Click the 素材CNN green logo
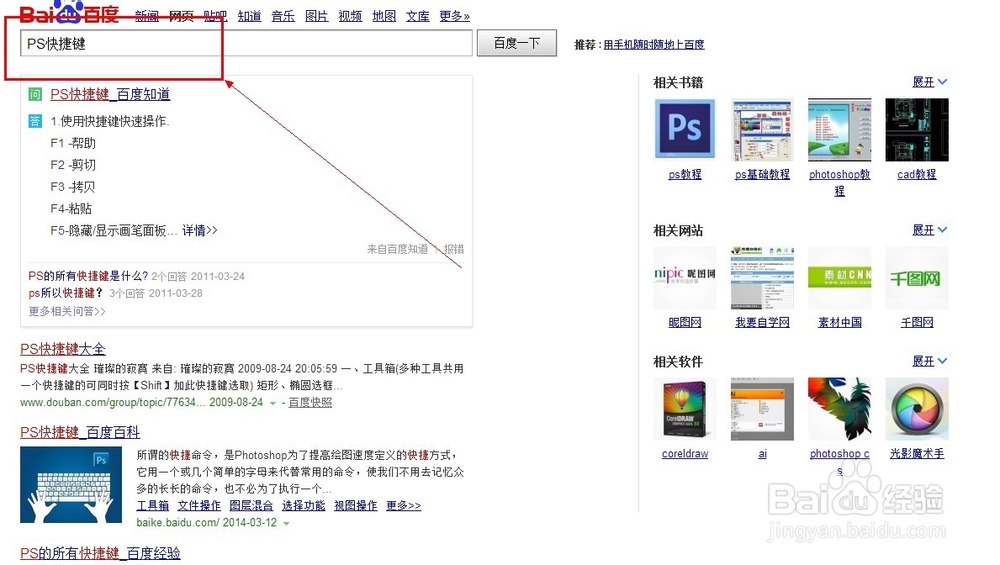 click(x=839, y=278)
